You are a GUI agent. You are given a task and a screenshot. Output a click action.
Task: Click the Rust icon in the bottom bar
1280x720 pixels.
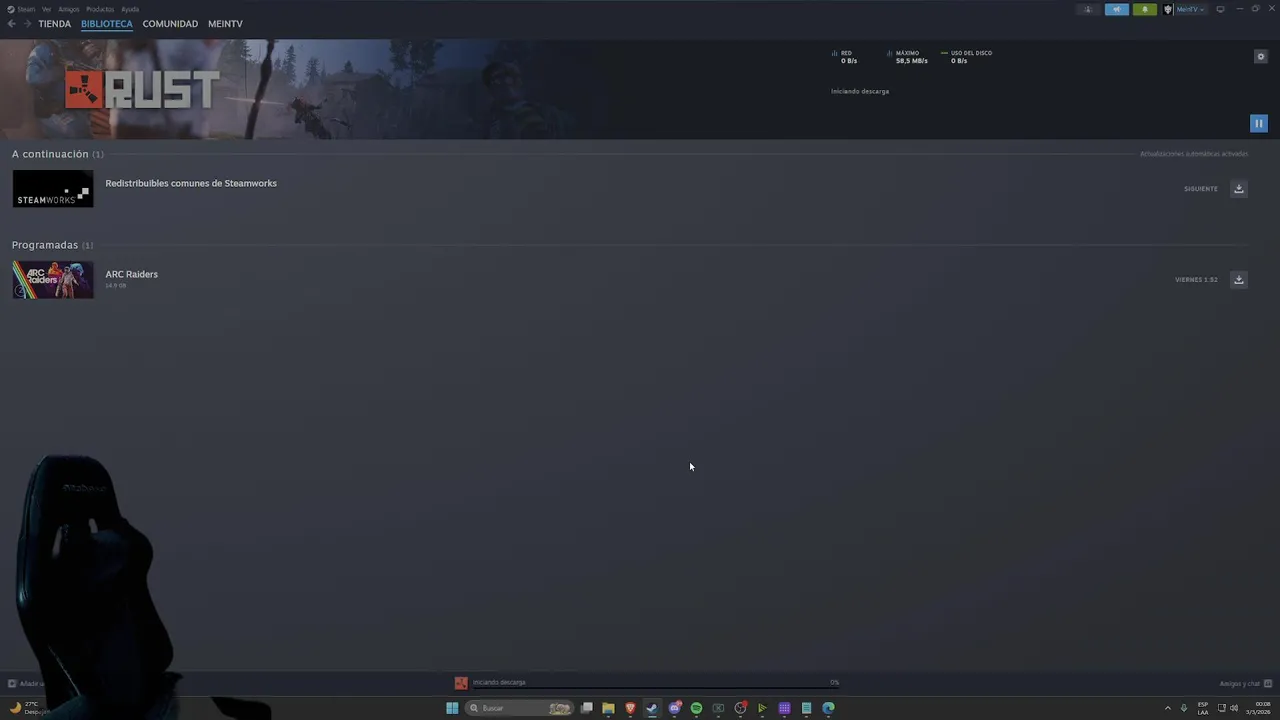(x=461, y=683)
